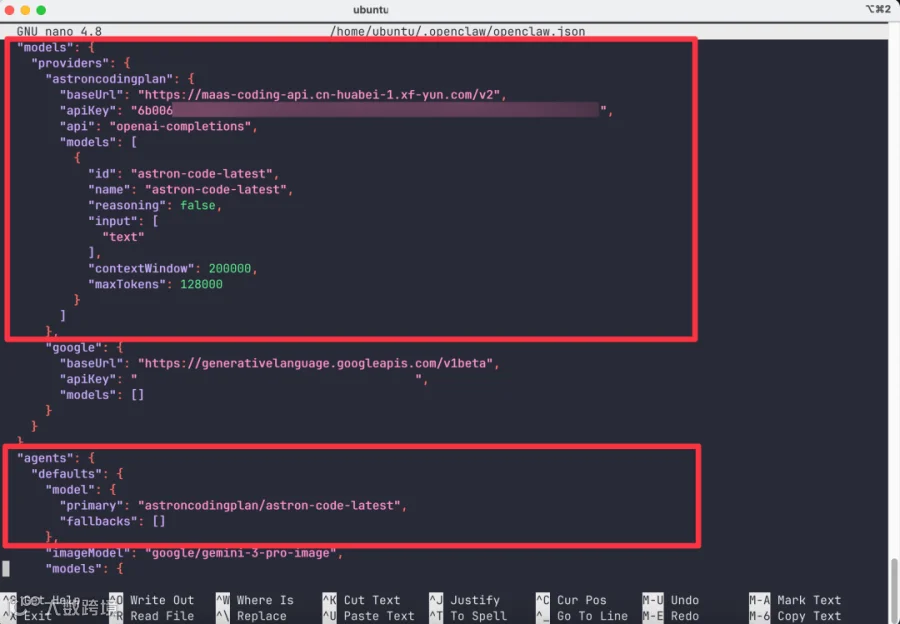Select the Where Is shortcut label
The height and width of the screenshot is (624, 900).
click(x=265, y=600)
